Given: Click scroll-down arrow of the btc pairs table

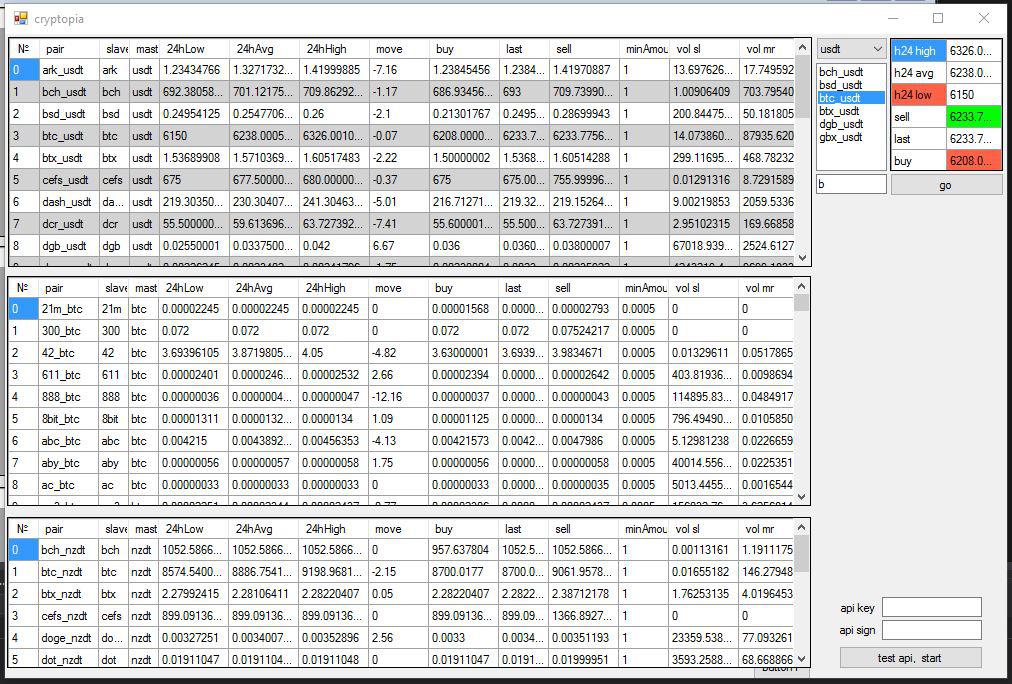Looking at the screenshot, I should point(802,497).
